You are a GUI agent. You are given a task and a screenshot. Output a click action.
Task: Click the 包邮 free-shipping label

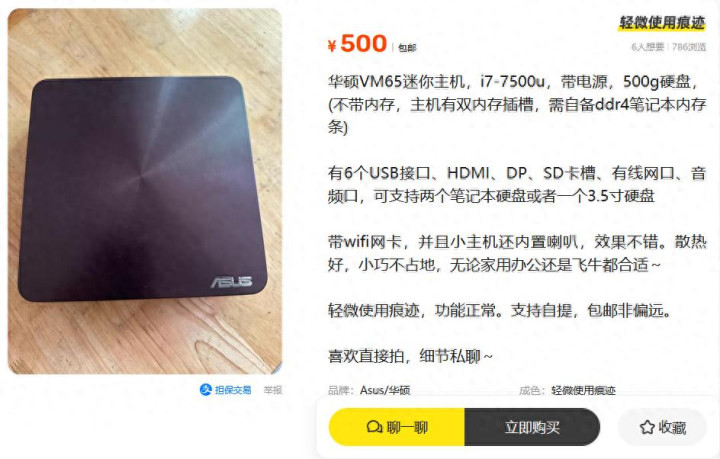tap(407, 47)
